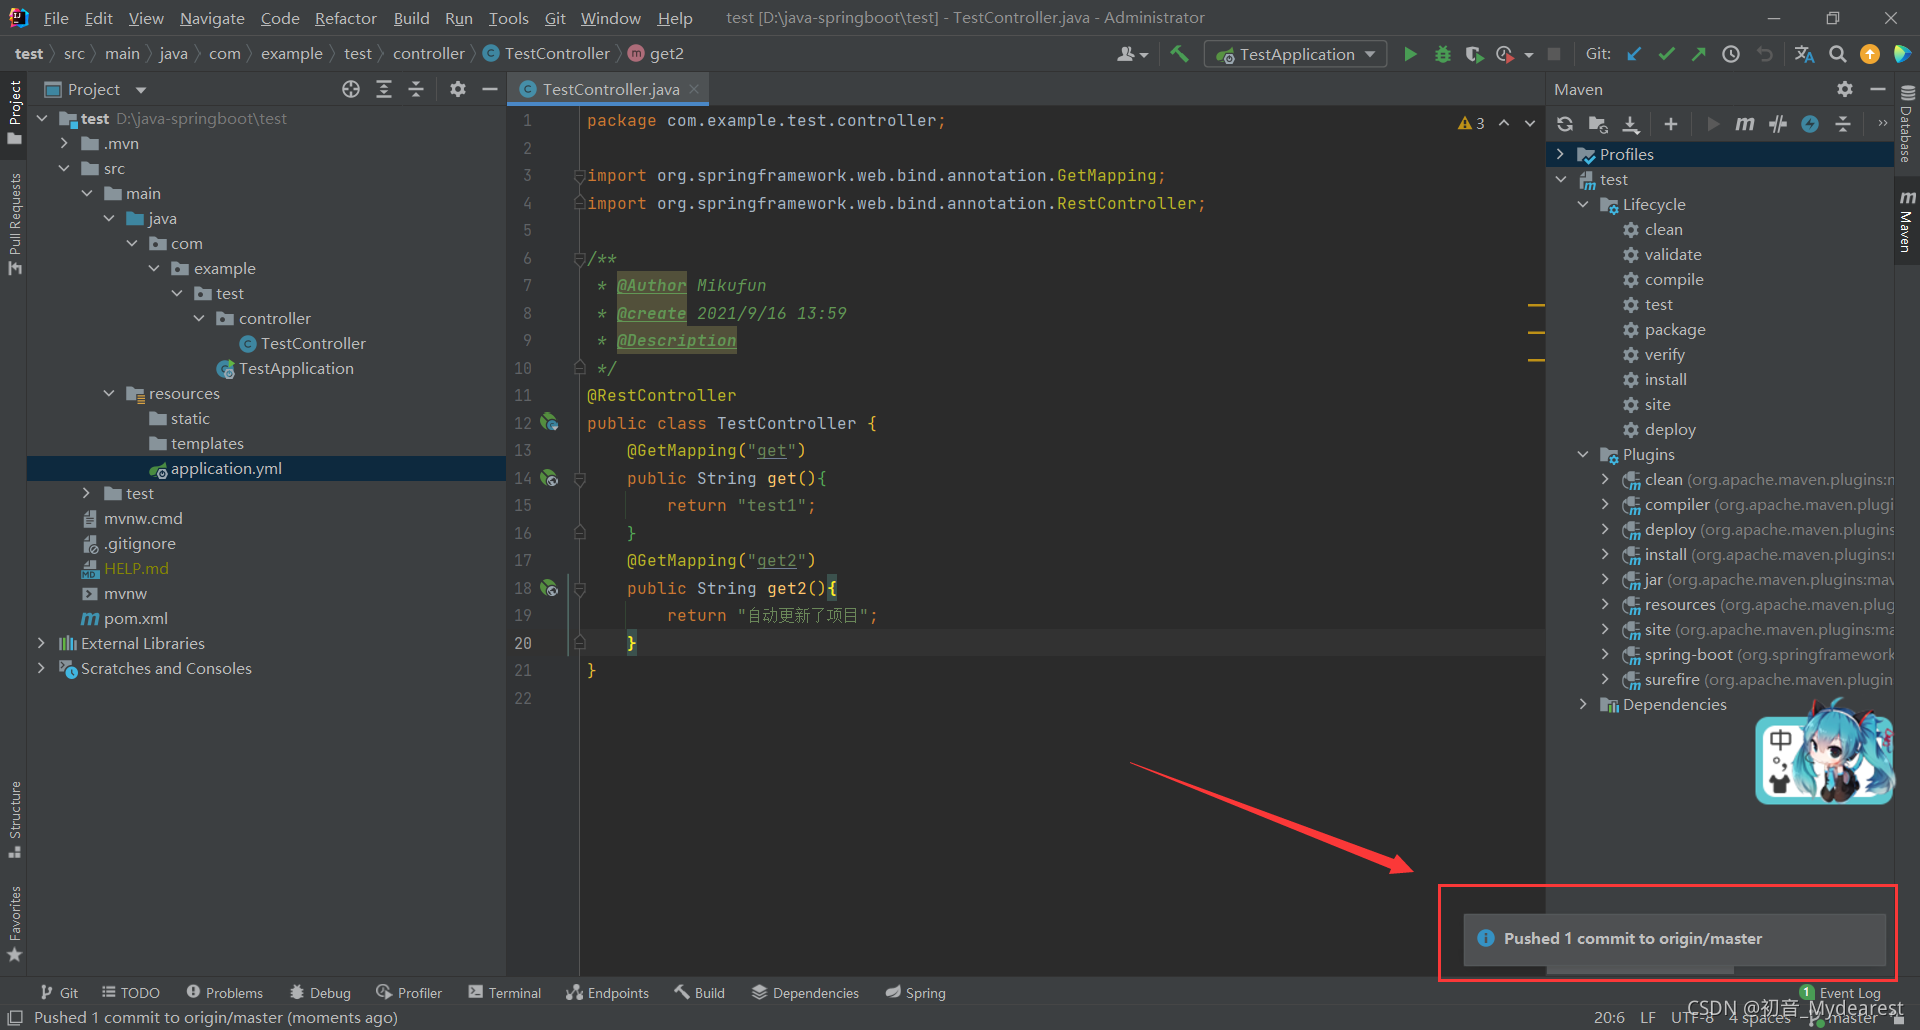This screenshot has height=1030, width=1920.
Task: Click Reload All Maven Projects icon
Action: click(x=1565, y=124)
